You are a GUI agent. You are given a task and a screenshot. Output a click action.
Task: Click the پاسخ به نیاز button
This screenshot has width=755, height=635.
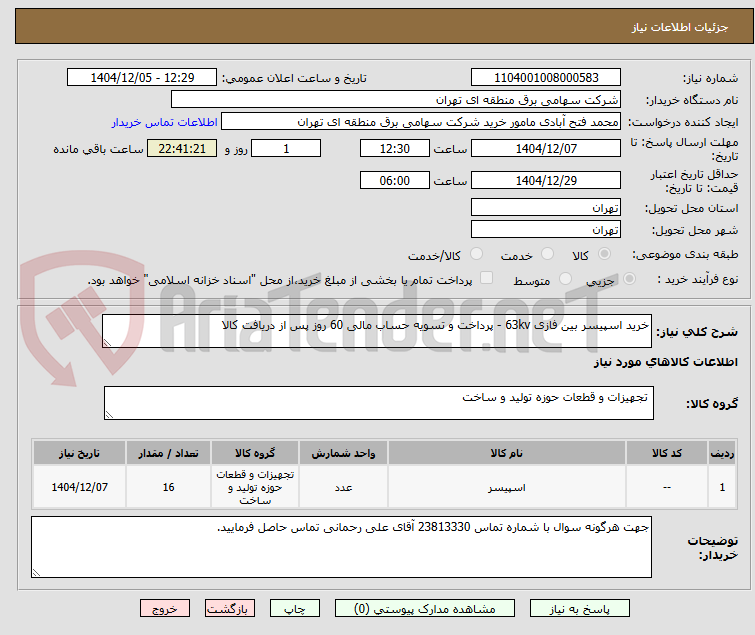pyautogui.click(x=579, y=609)
